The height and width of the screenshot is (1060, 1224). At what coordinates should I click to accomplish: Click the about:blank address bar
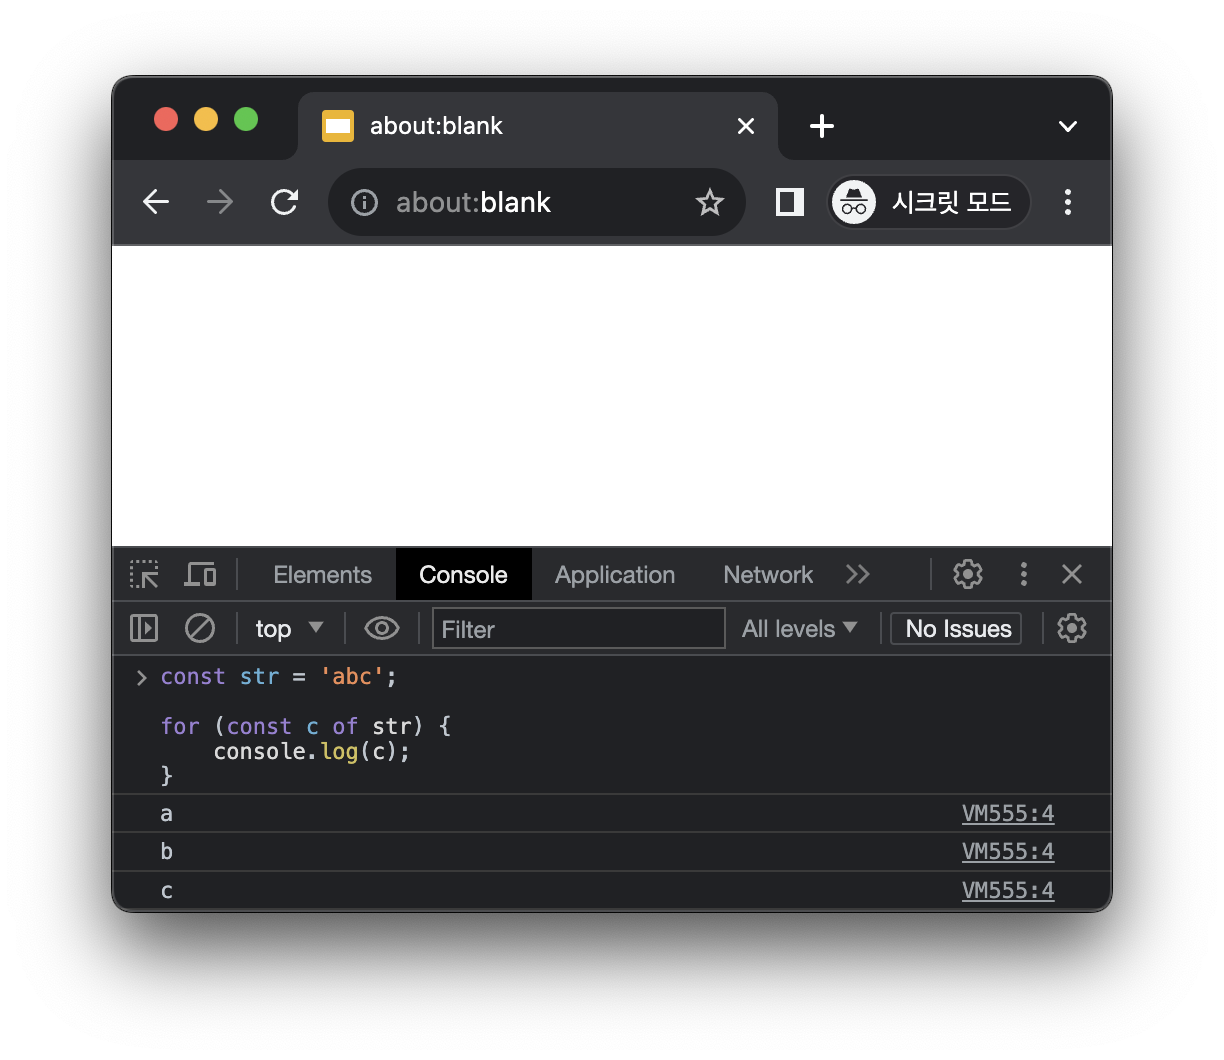(x=536, y=202)
